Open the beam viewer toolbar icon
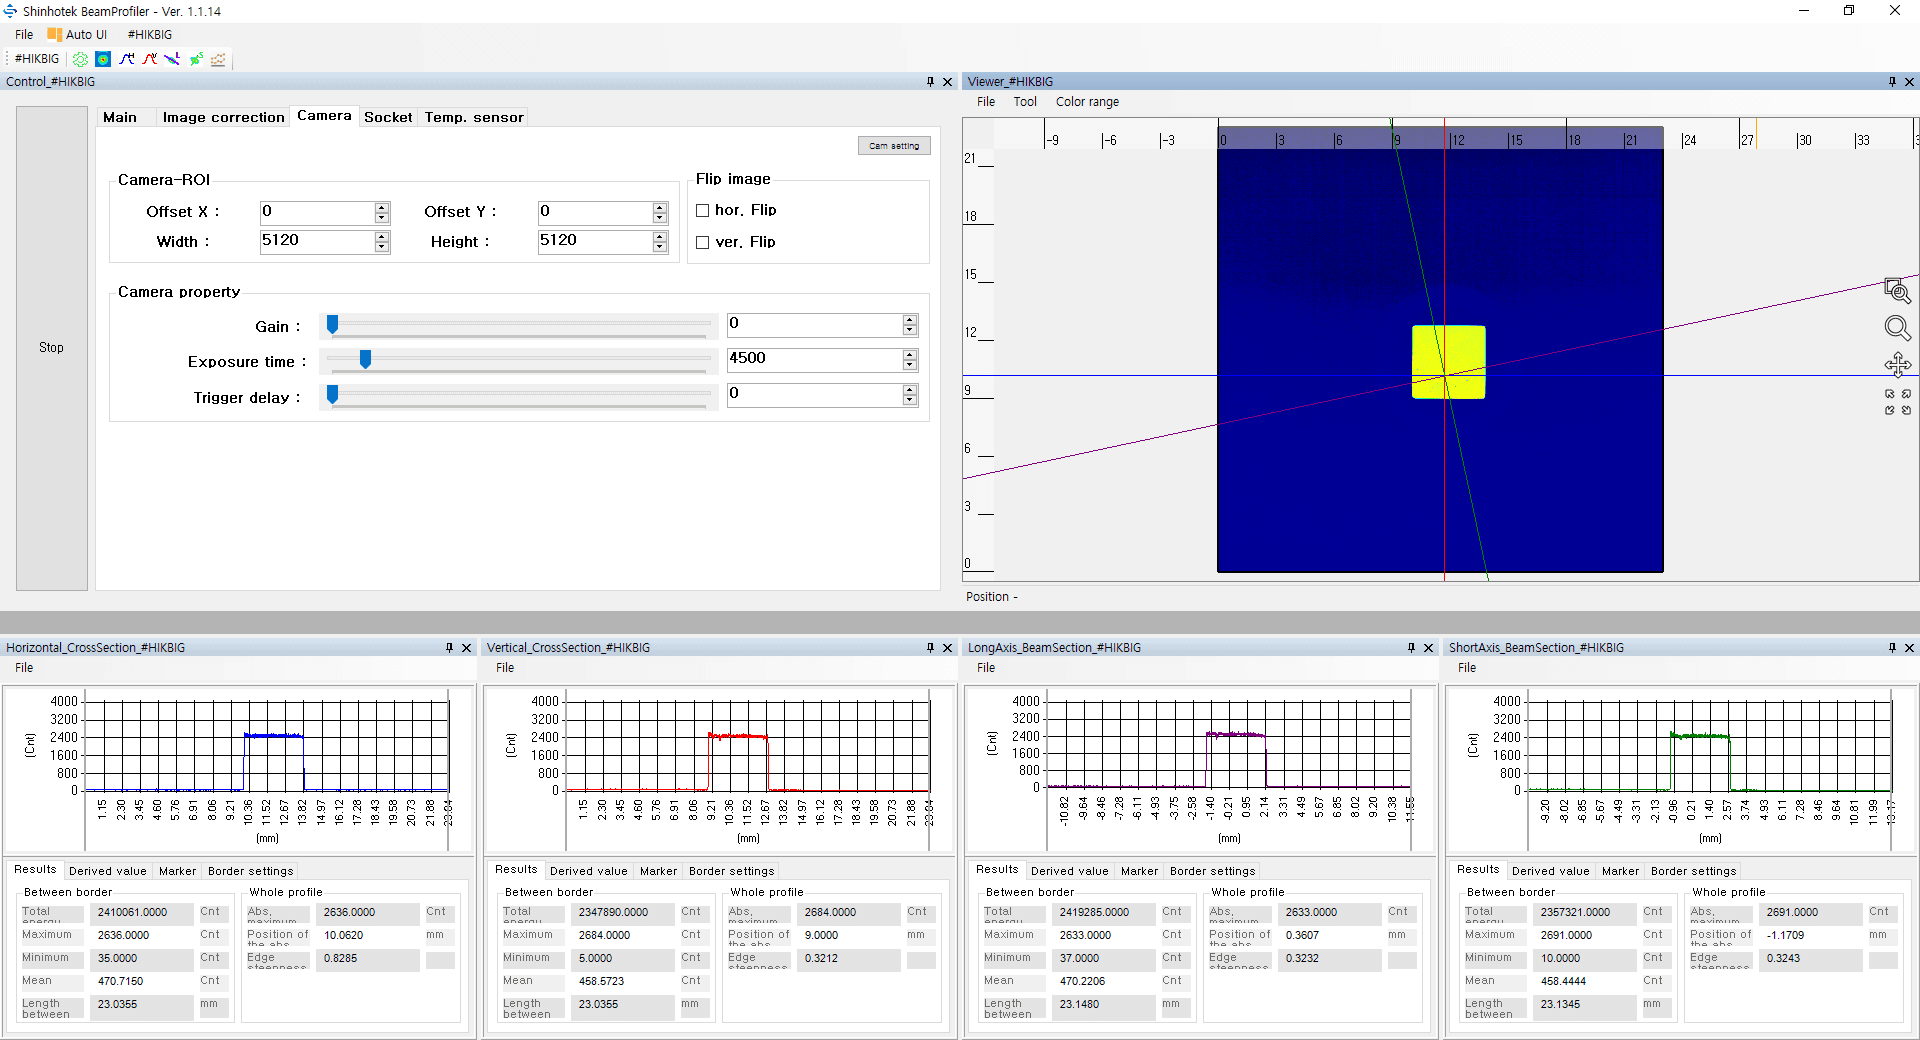 point(103,59)
